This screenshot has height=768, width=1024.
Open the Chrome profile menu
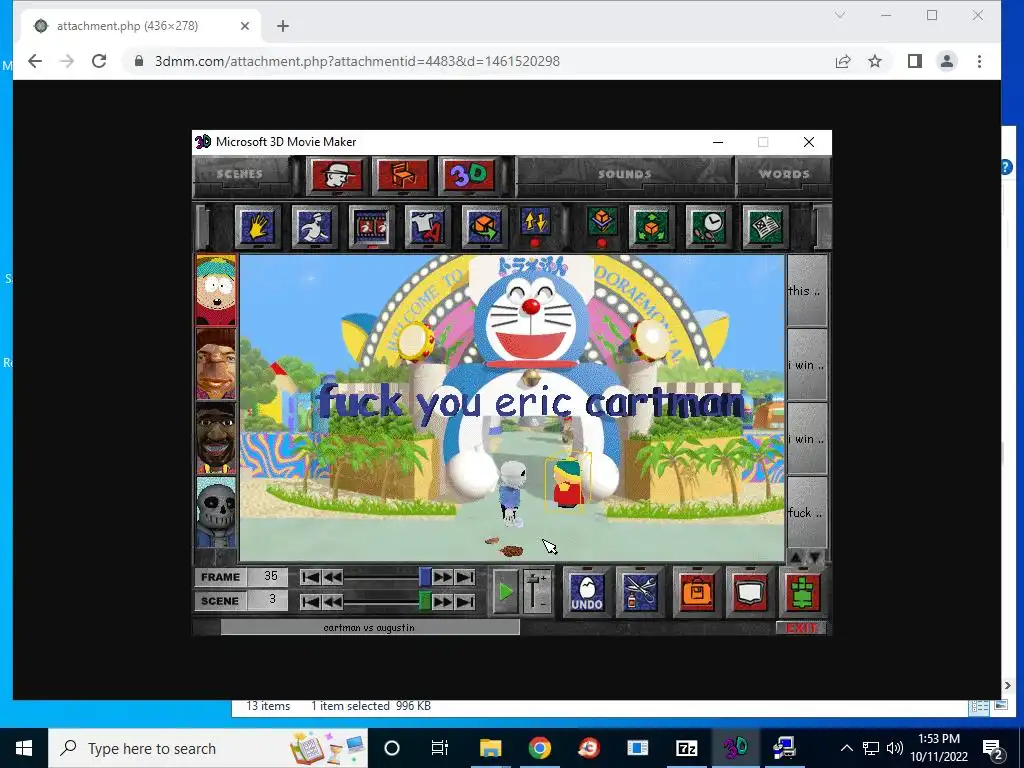(x=946, y=61)
